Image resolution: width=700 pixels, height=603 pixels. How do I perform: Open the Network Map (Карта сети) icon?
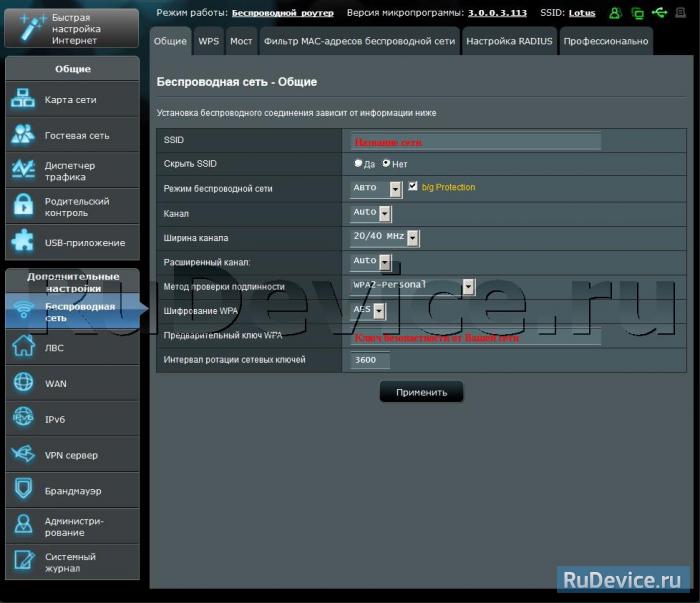click(23, 100)
